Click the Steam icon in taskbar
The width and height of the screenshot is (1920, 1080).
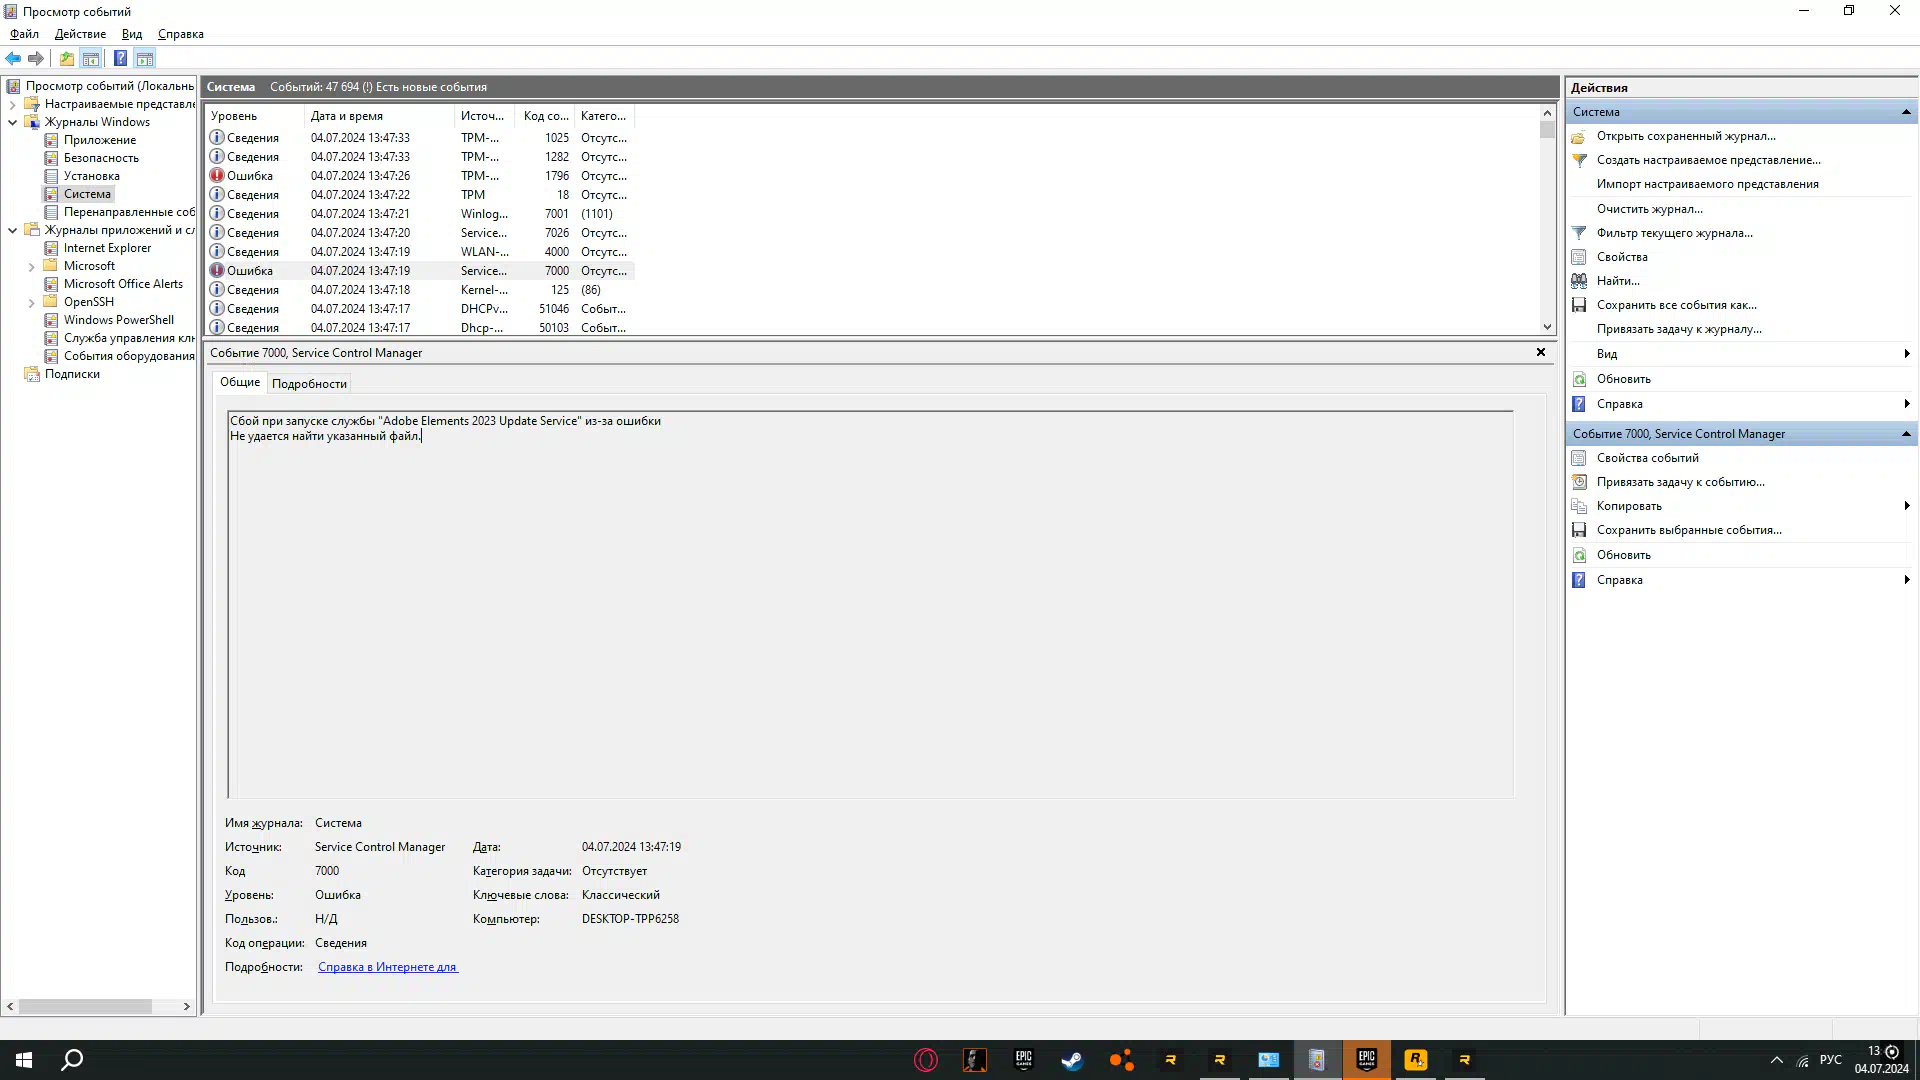[1072, 1060]
